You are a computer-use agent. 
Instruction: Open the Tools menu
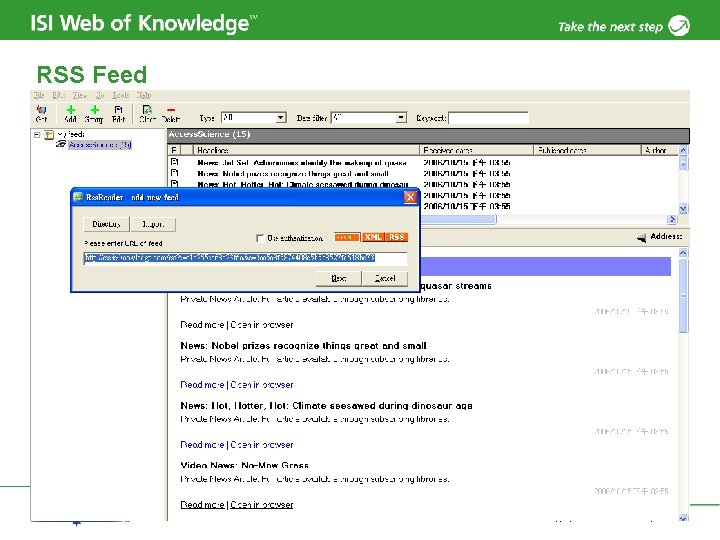tap(121, 95)
